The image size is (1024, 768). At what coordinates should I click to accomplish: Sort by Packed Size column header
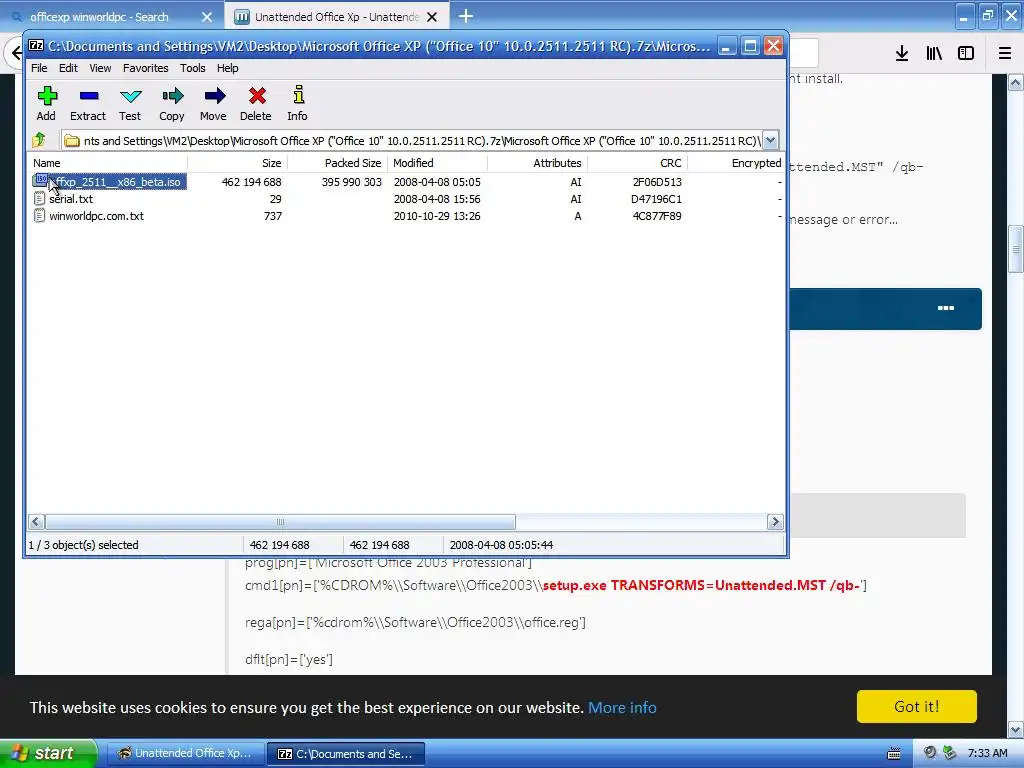coord(338,163)
